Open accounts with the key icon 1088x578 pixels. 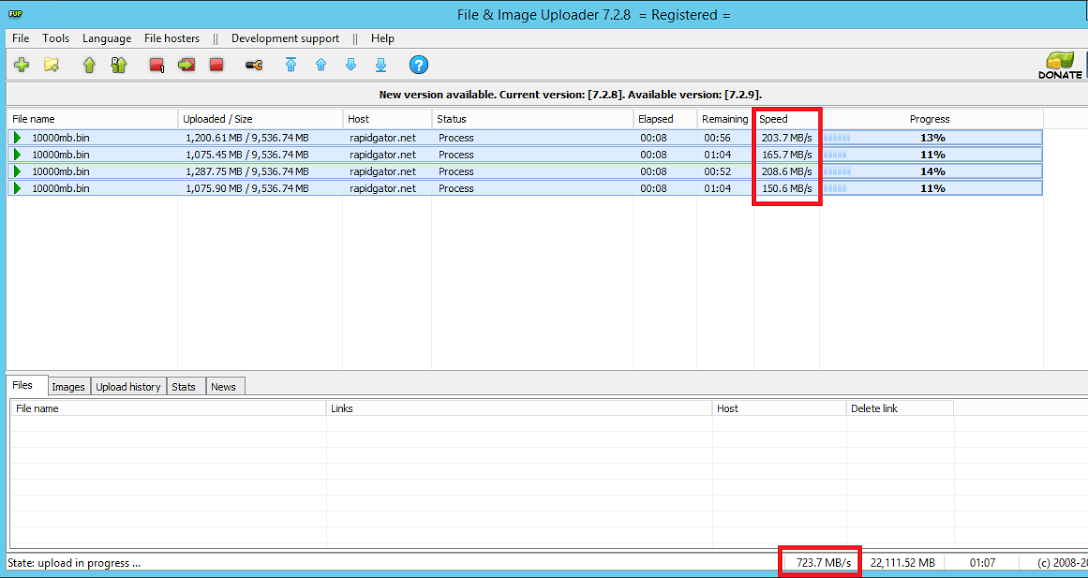pyautogui.click(x=254, y=65)
